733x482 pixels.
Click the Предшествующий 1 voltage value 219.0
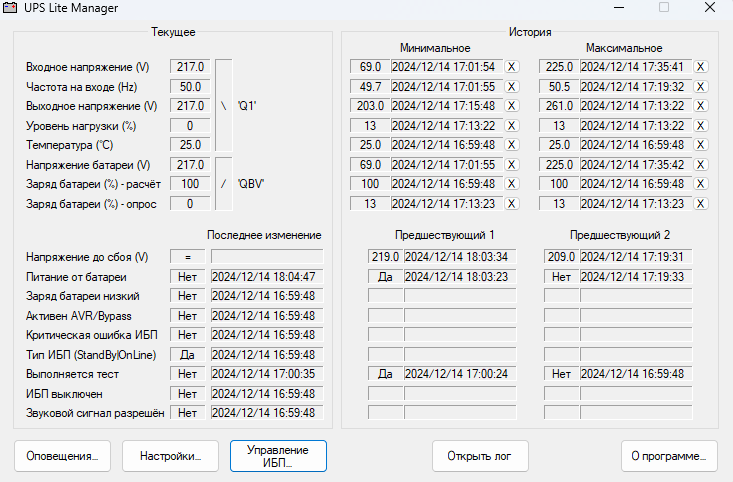pos(384,257)
